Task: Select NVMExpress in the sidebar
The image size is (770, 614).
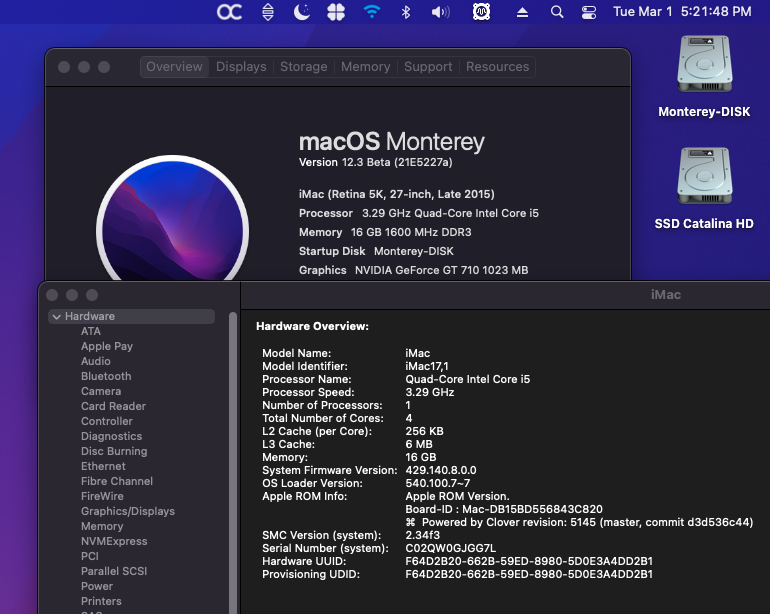Action: click(x=114, y=541)
